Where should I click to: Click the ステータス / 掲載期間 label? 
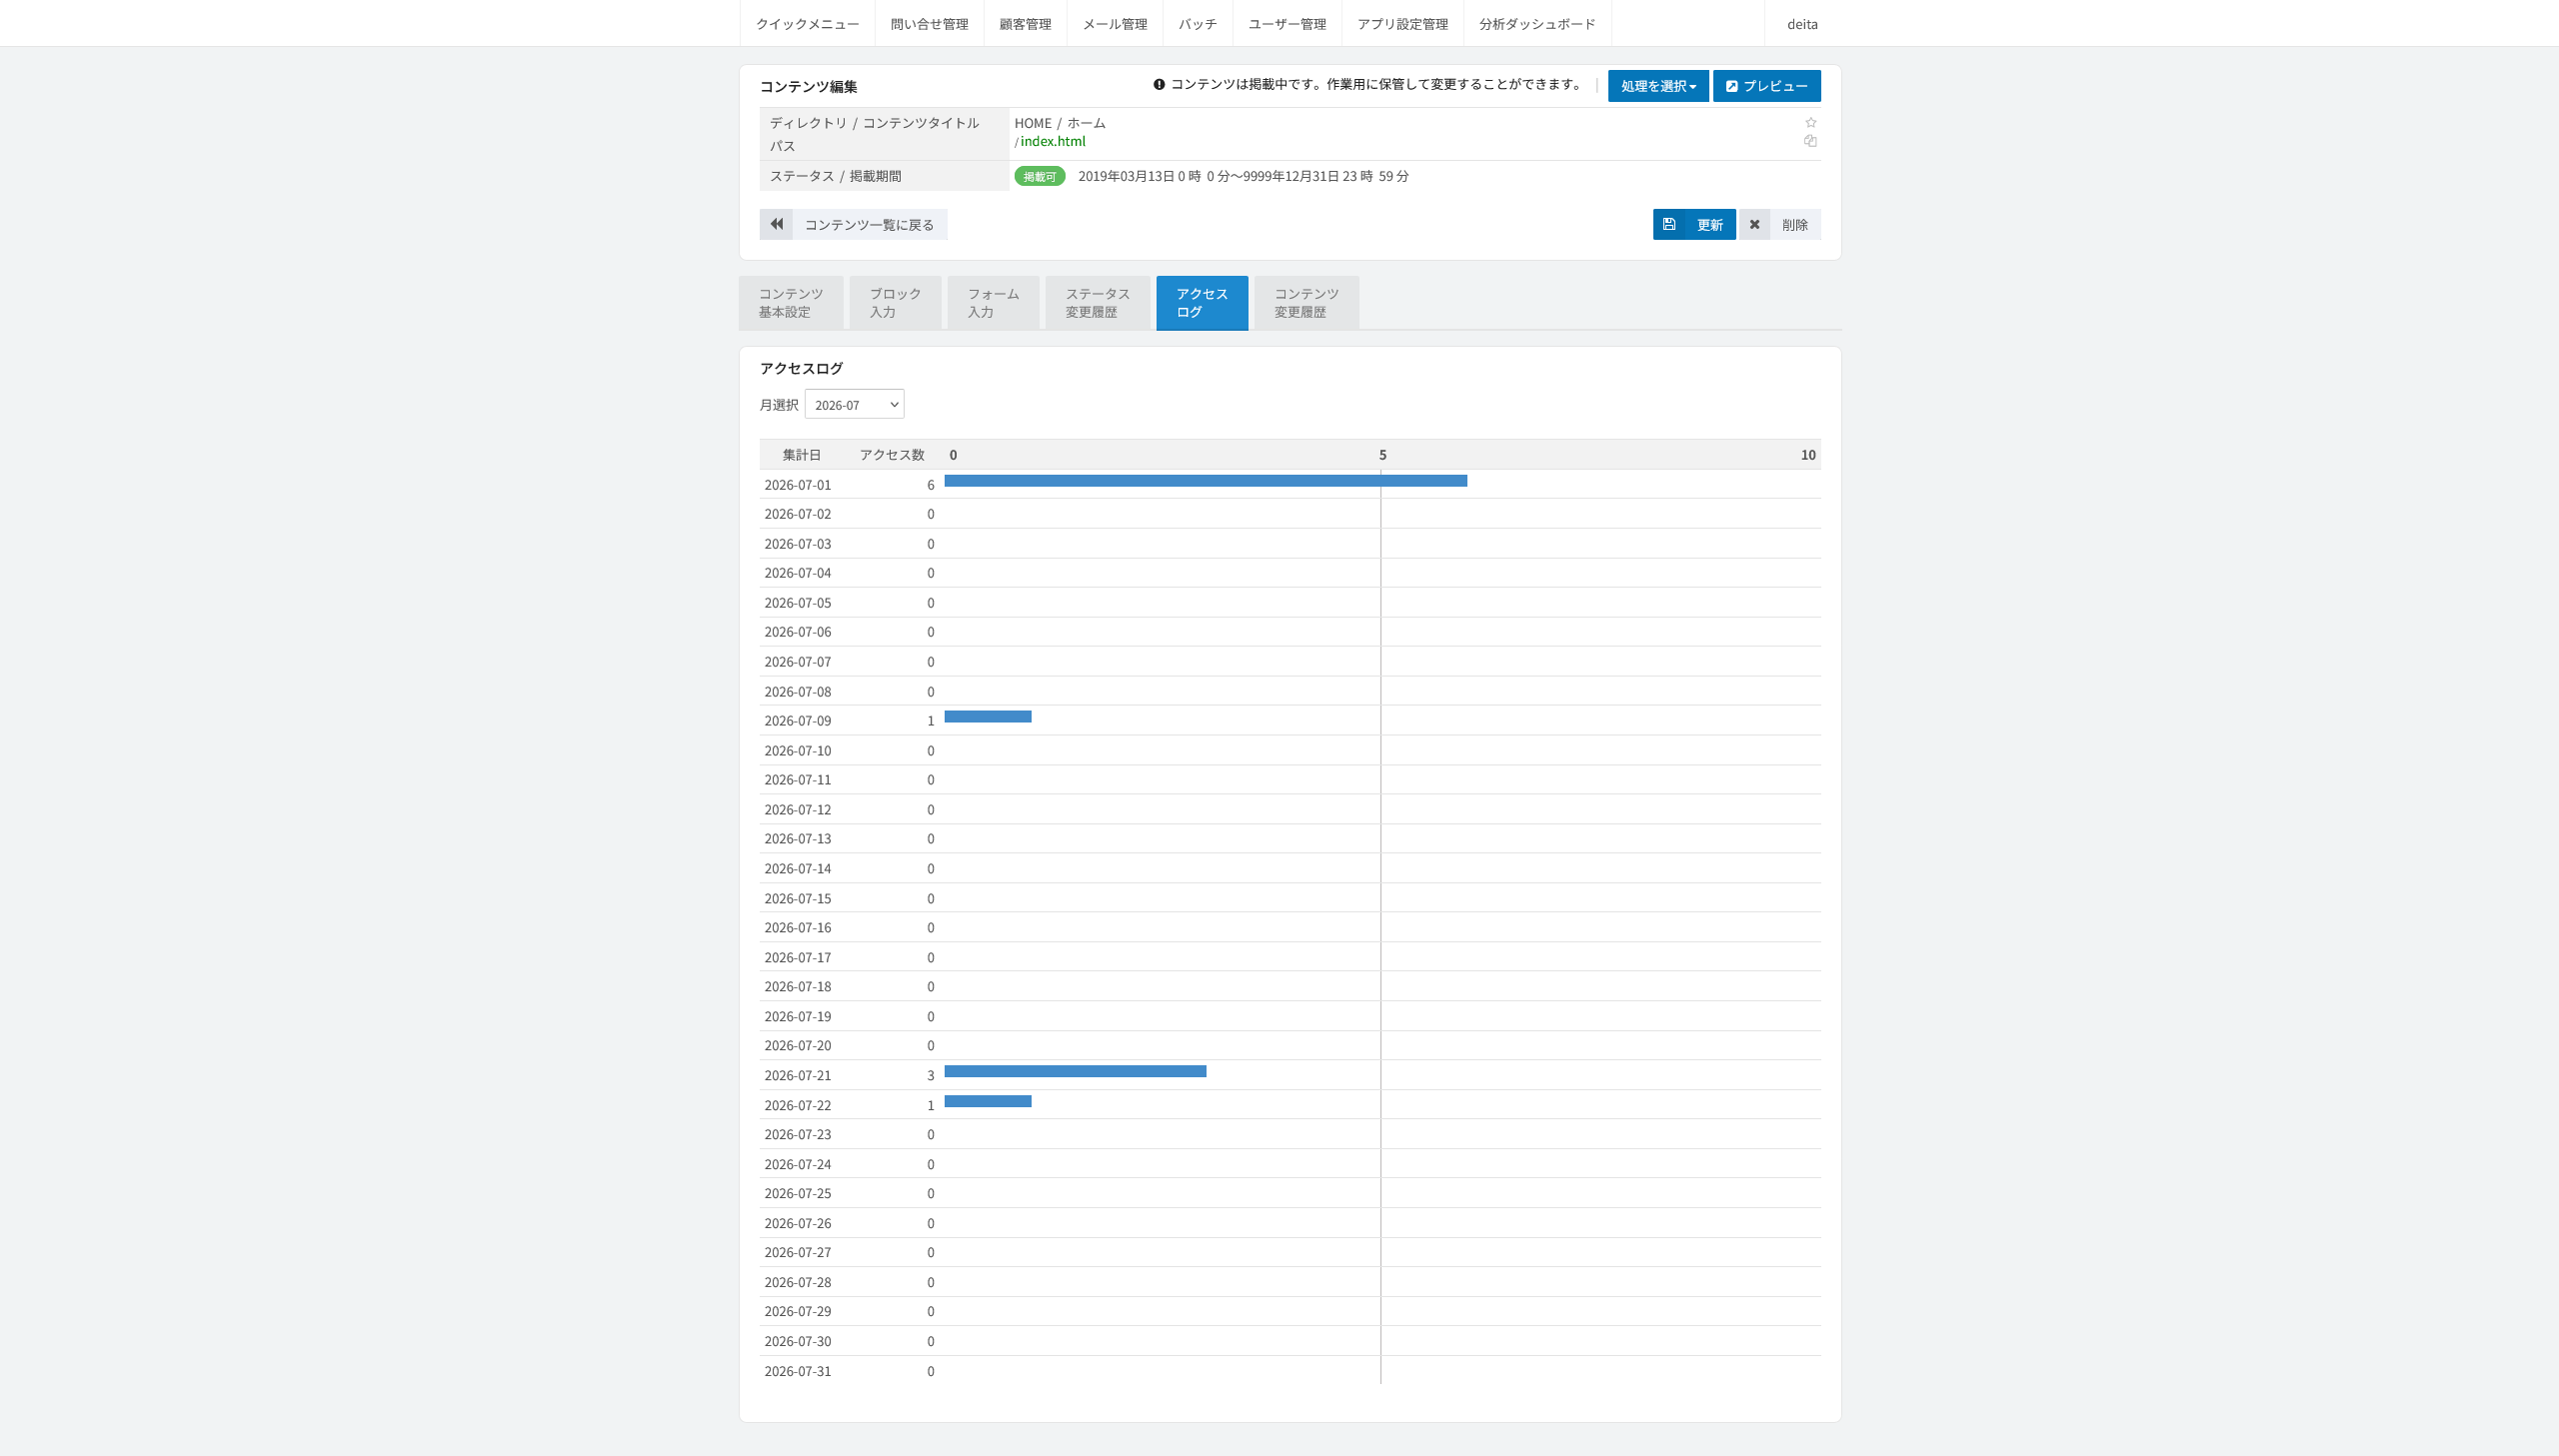click(835, 176)
